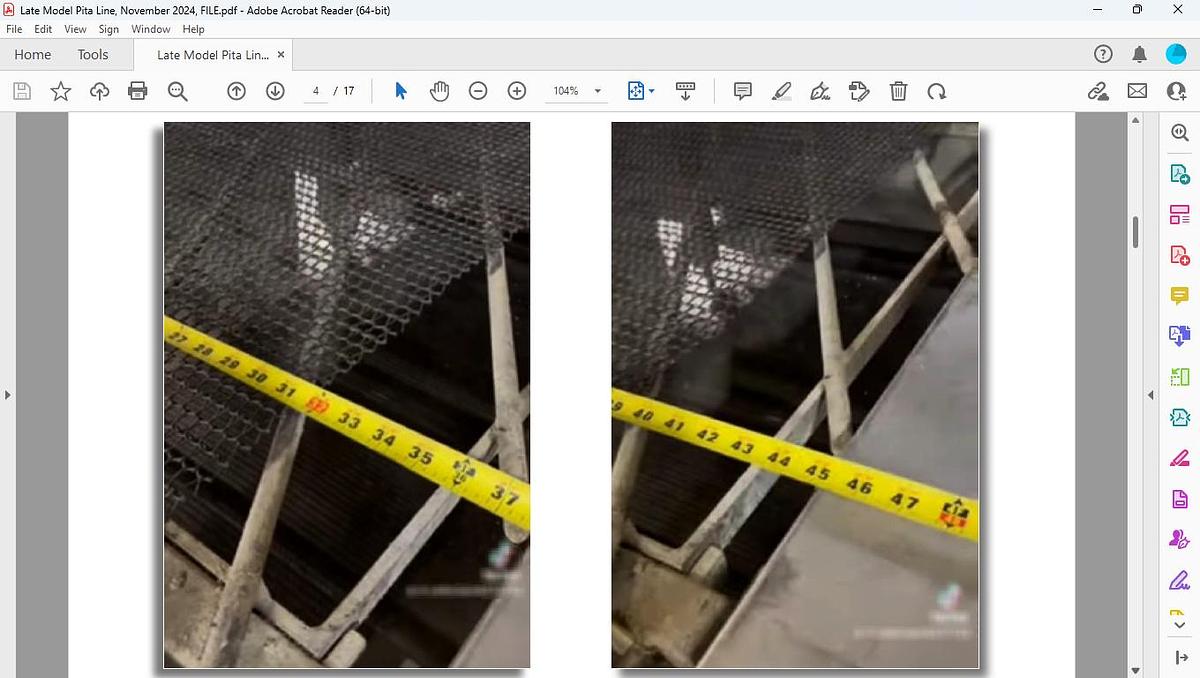Image resolution: width=1200 pixels, height=678 pixels.
Task: Select the Hand pan tool
Action: point(440,91)
